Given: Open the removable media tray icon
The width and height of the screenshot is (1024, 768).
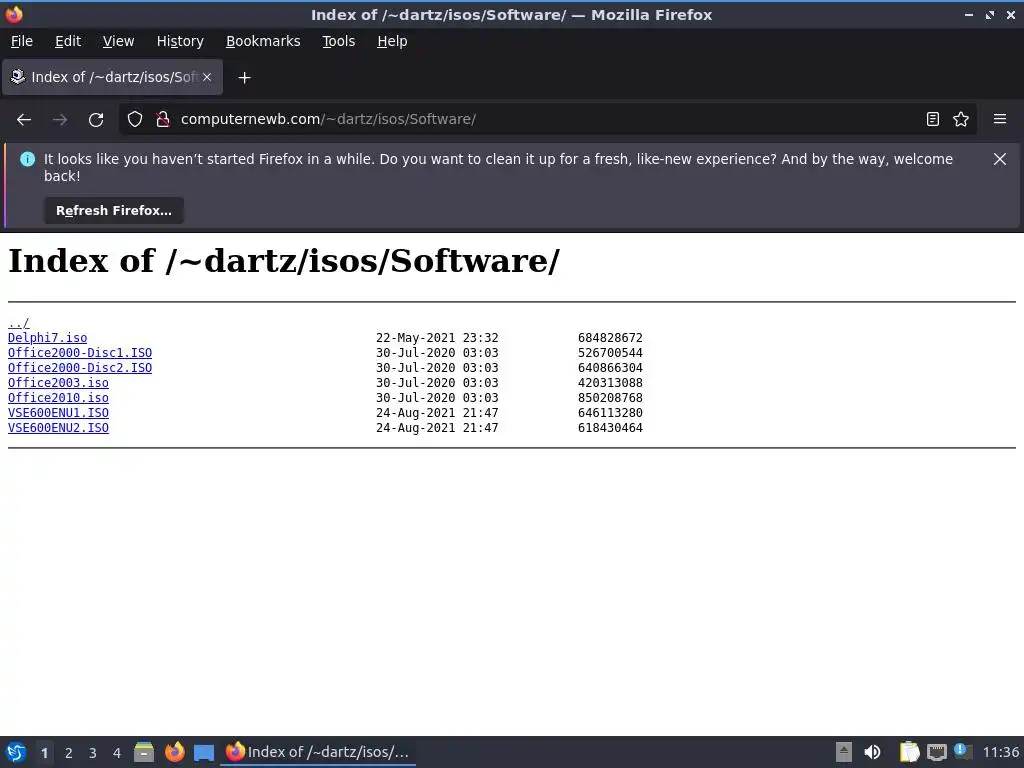Looking at the screenshot, I should pos(844,752).
